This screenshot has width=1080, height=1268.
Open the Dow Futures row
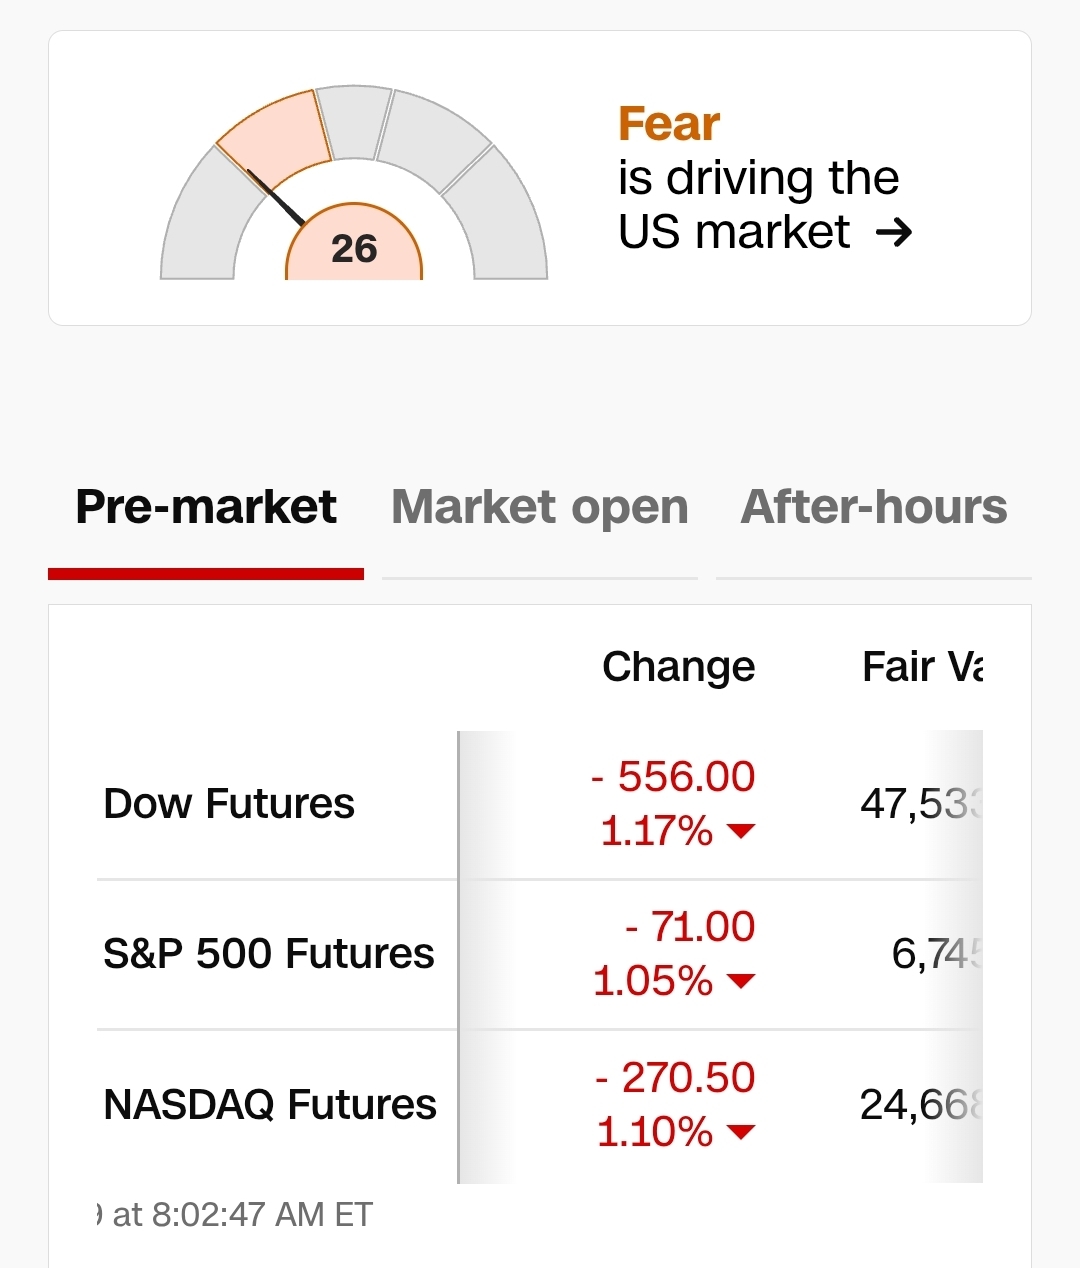coord(229,804)
